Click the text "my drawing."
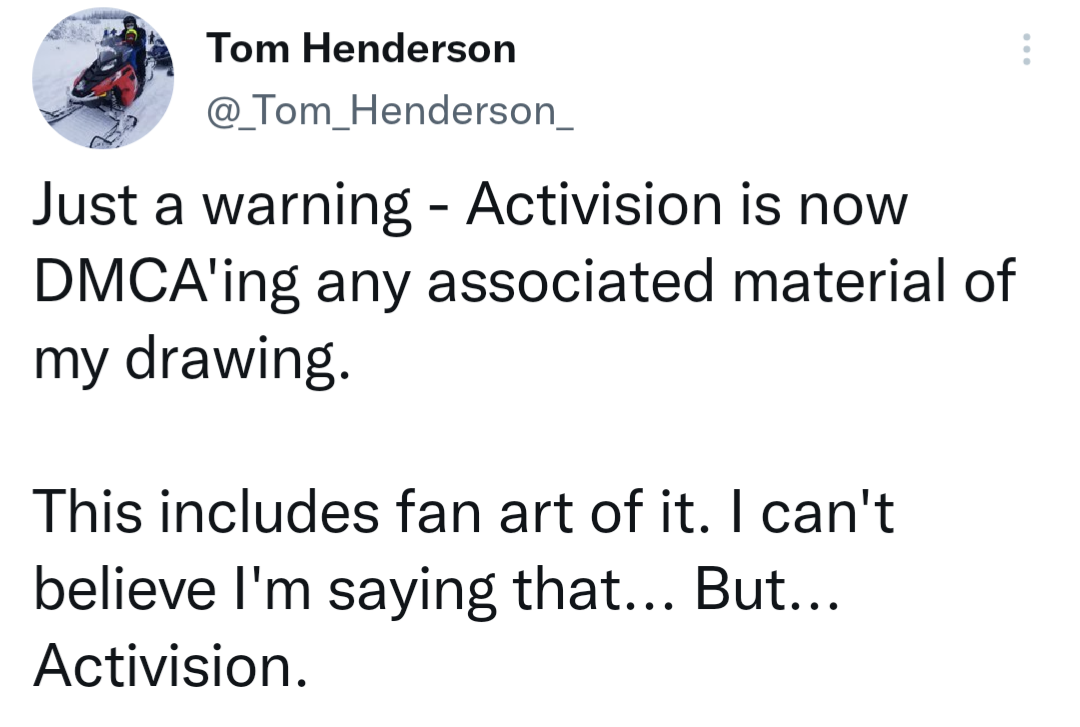This screenshot has height=727, width=1080. pos(192,362)
